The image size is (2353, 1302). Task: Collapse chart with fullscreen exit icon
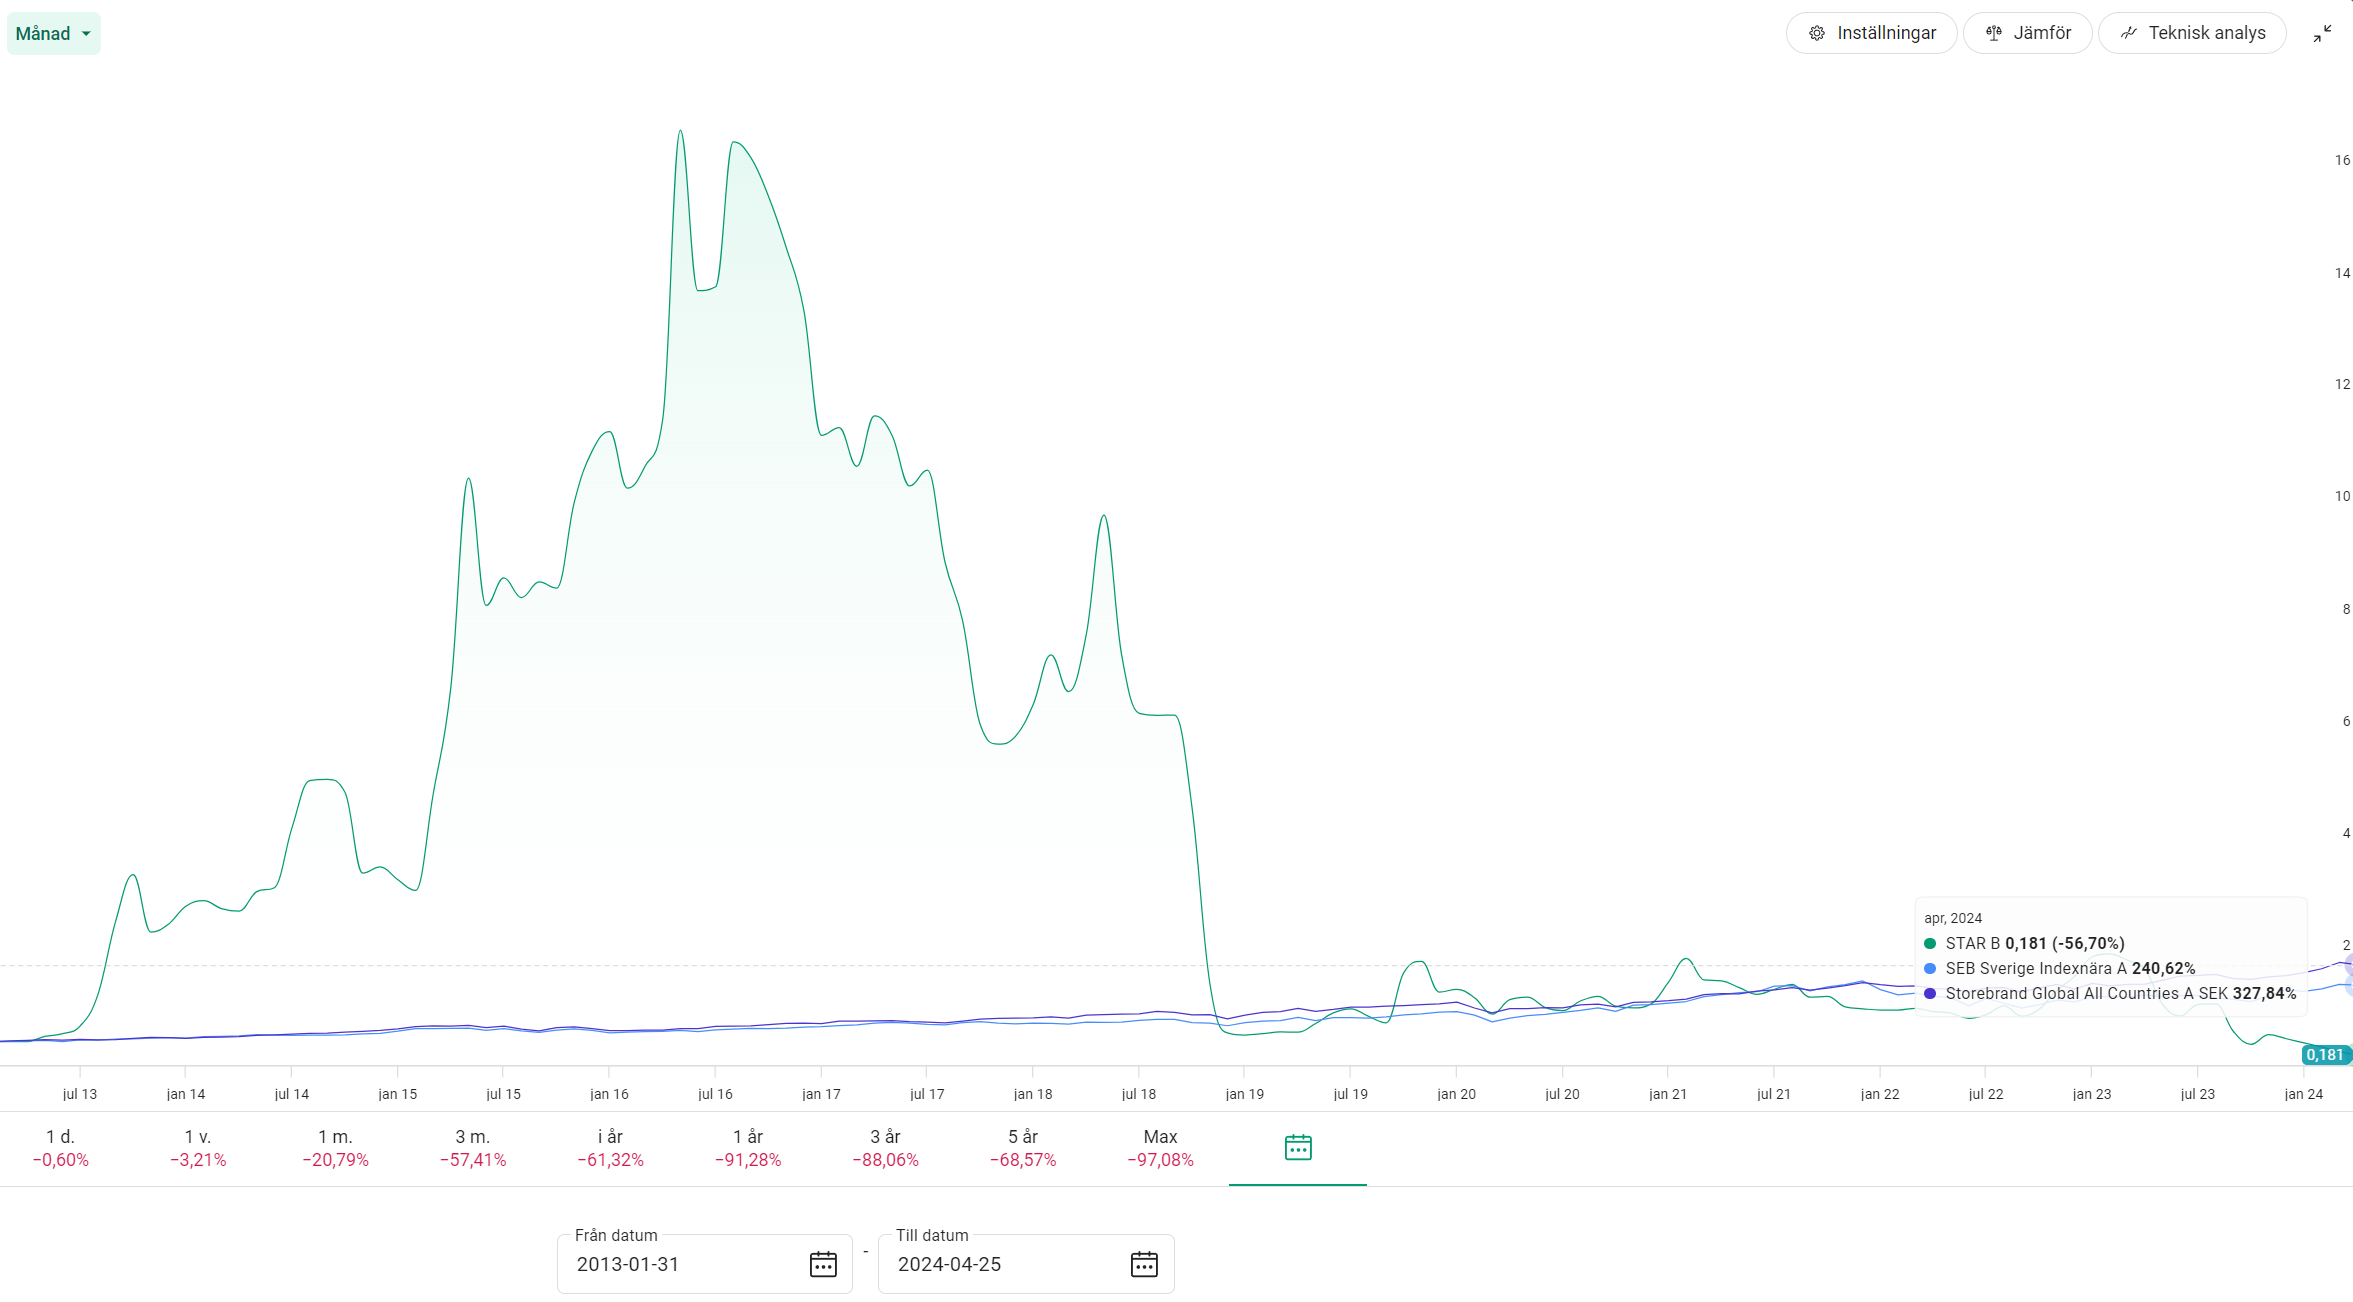pos(2322,34)
